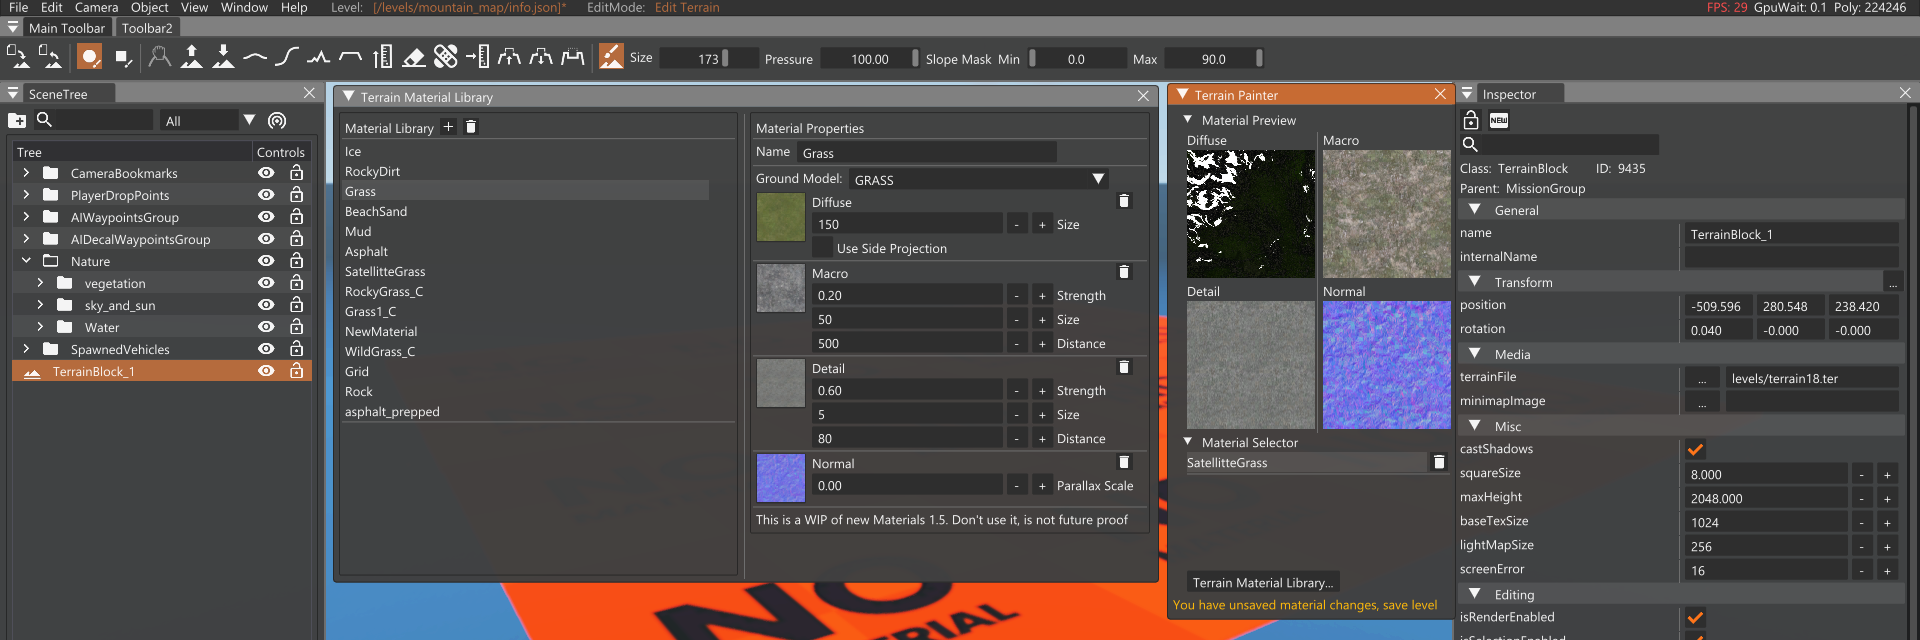Delete selected material in Material Library header

471,127
